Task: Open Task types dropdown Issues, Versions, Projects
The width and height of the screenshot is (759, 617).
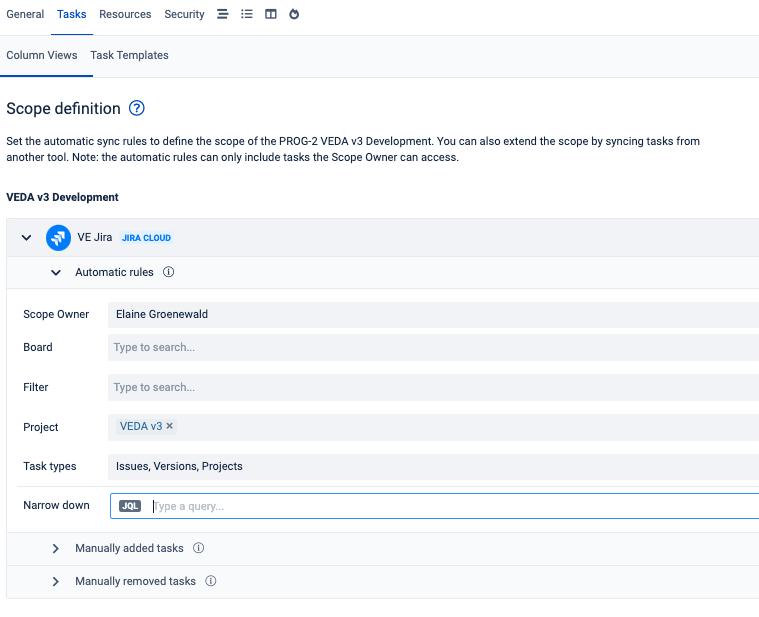Action: coord(433,467)
